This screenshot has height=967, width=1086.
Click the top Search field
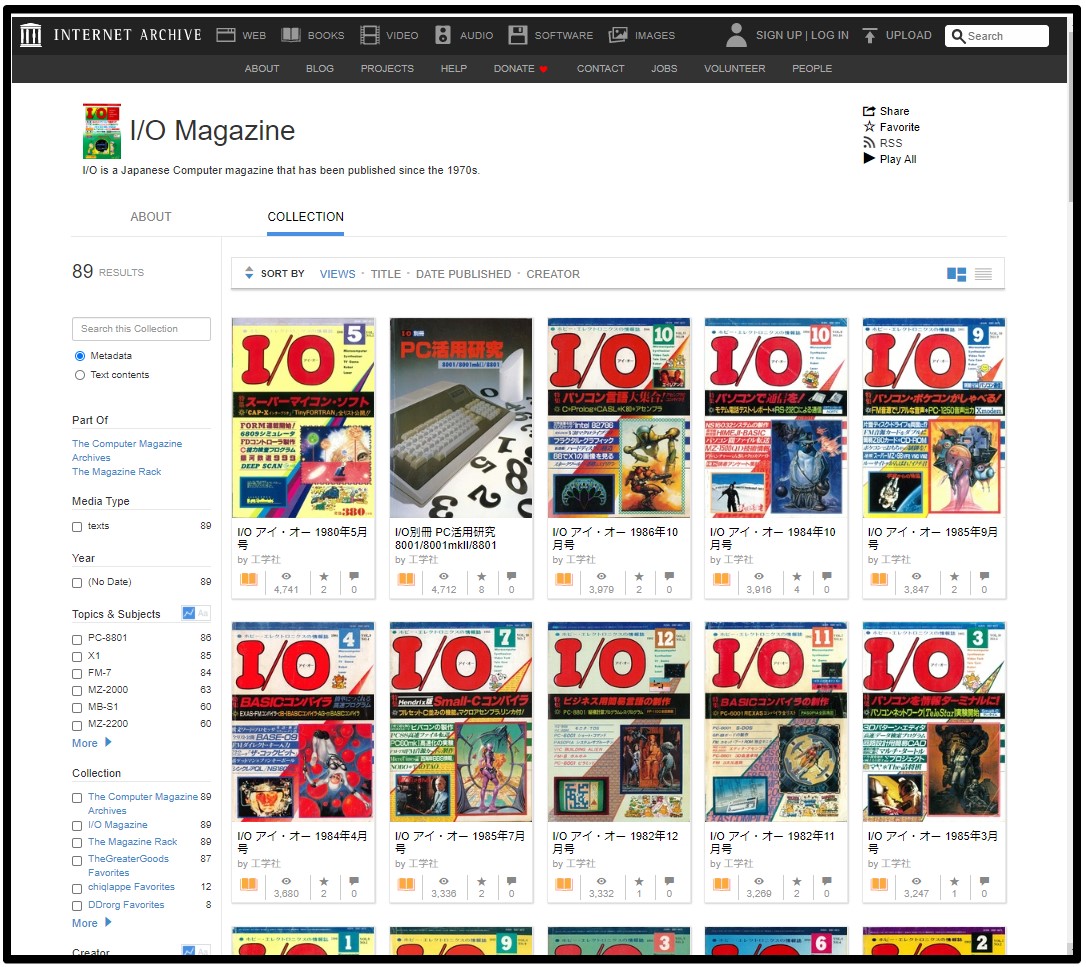[x=997, y=35]
